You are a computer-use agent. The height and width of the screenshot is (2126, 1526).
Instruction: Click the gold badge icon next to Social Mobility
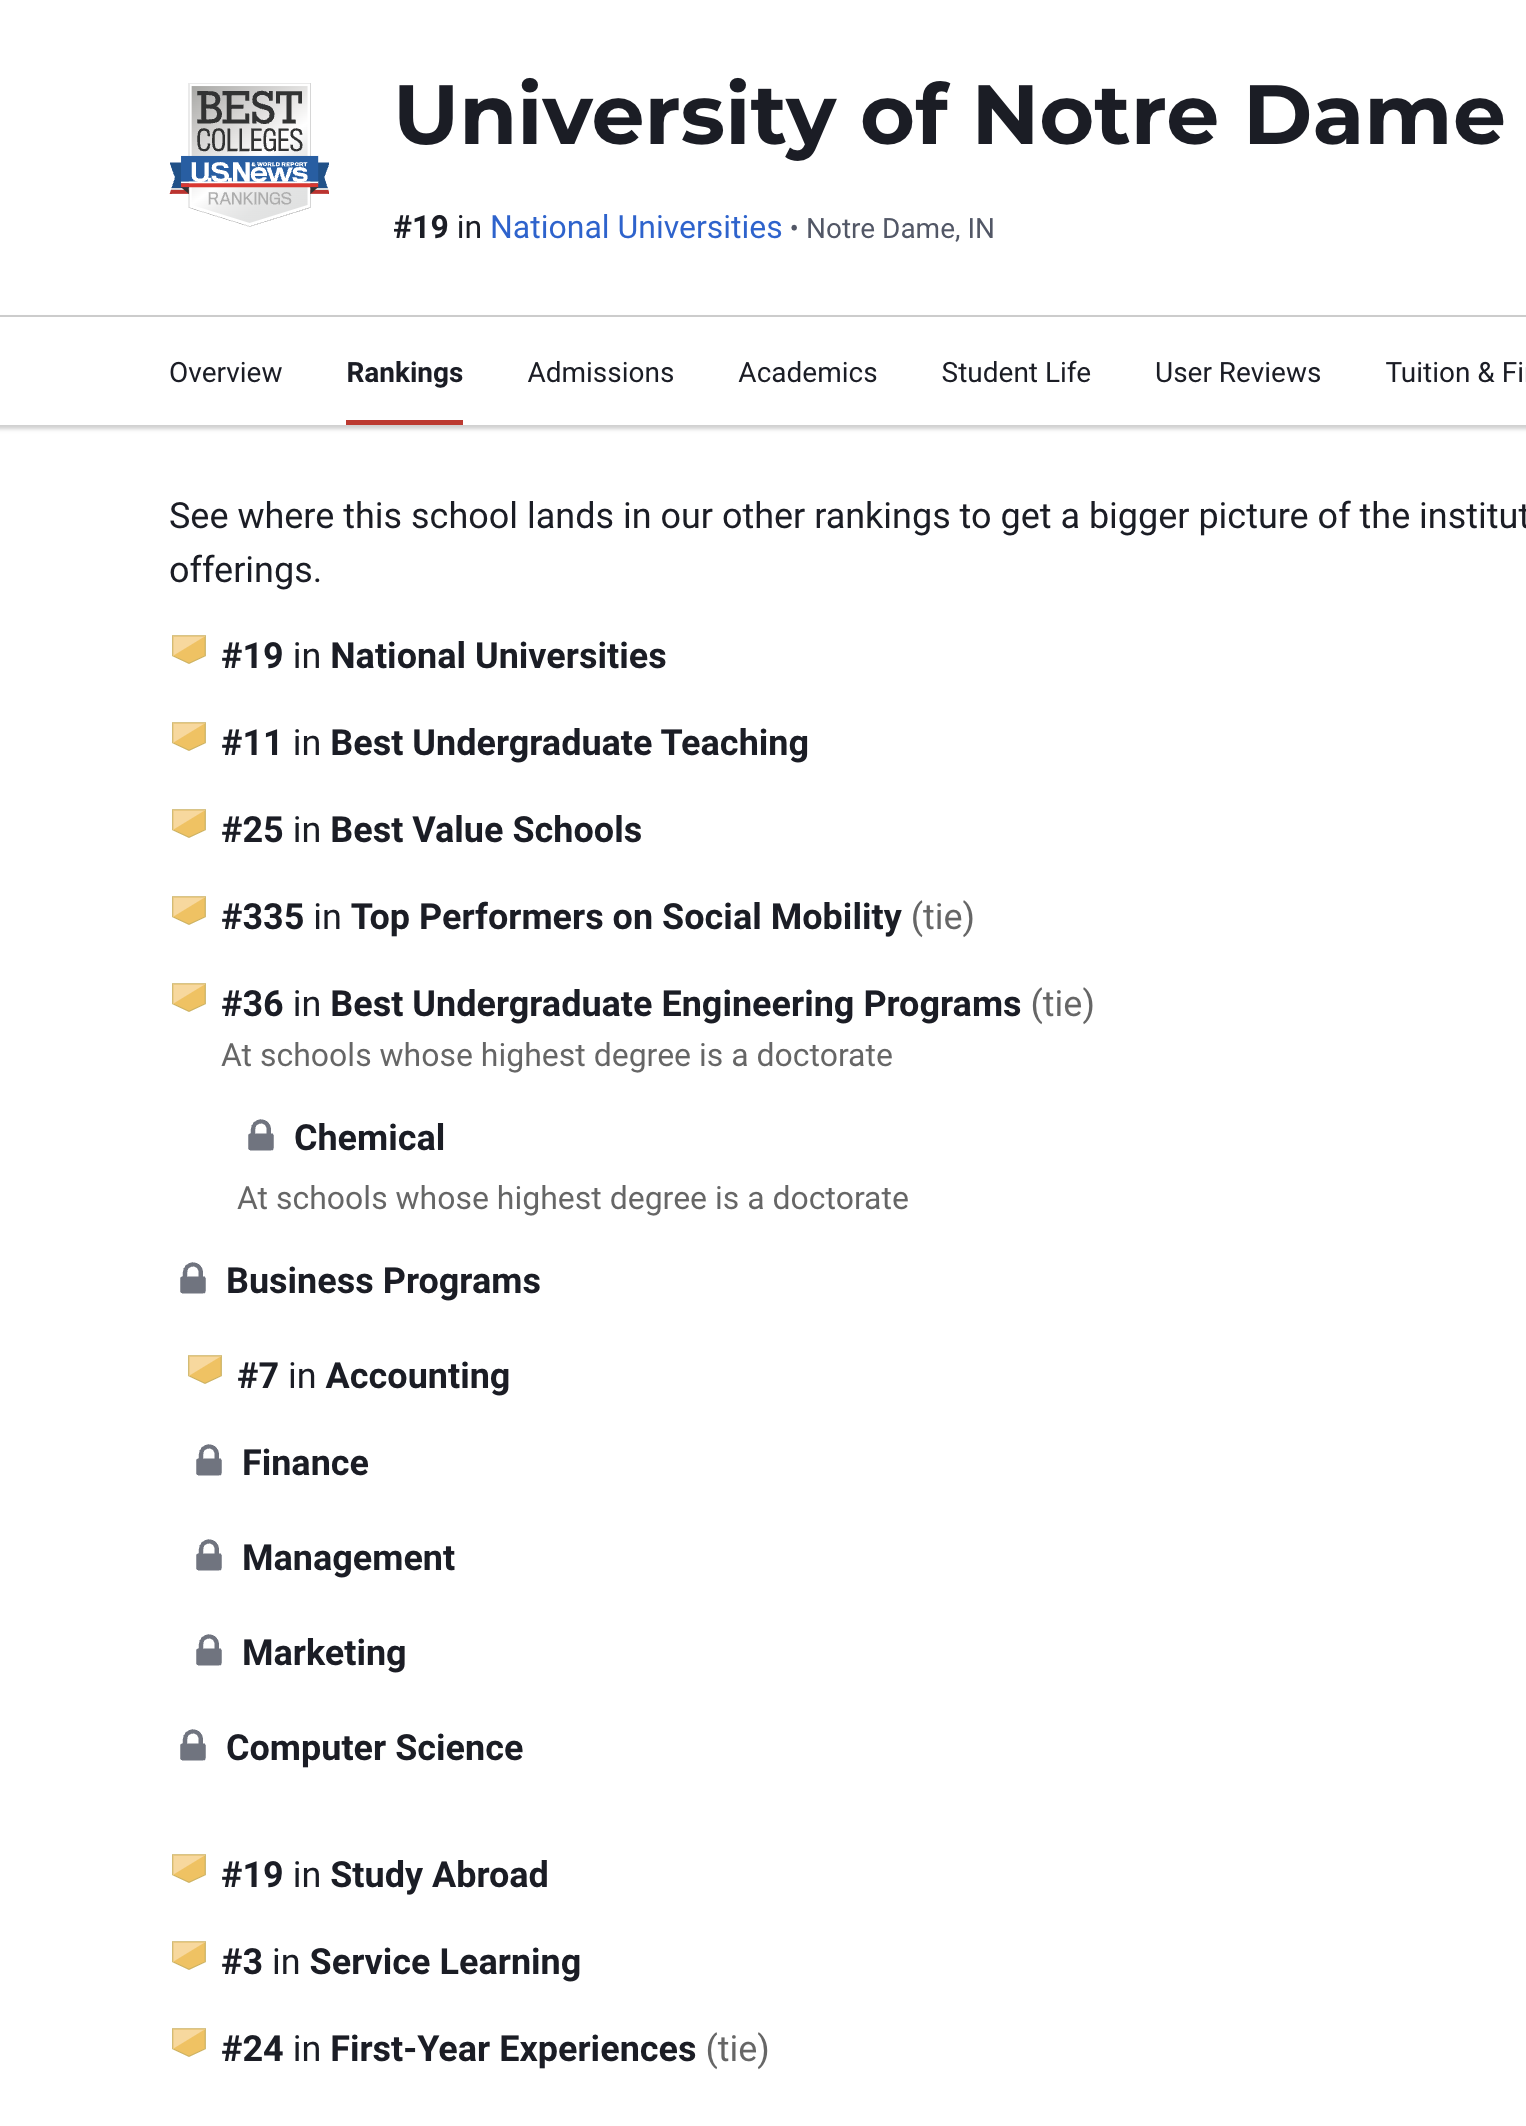[189, 911]
